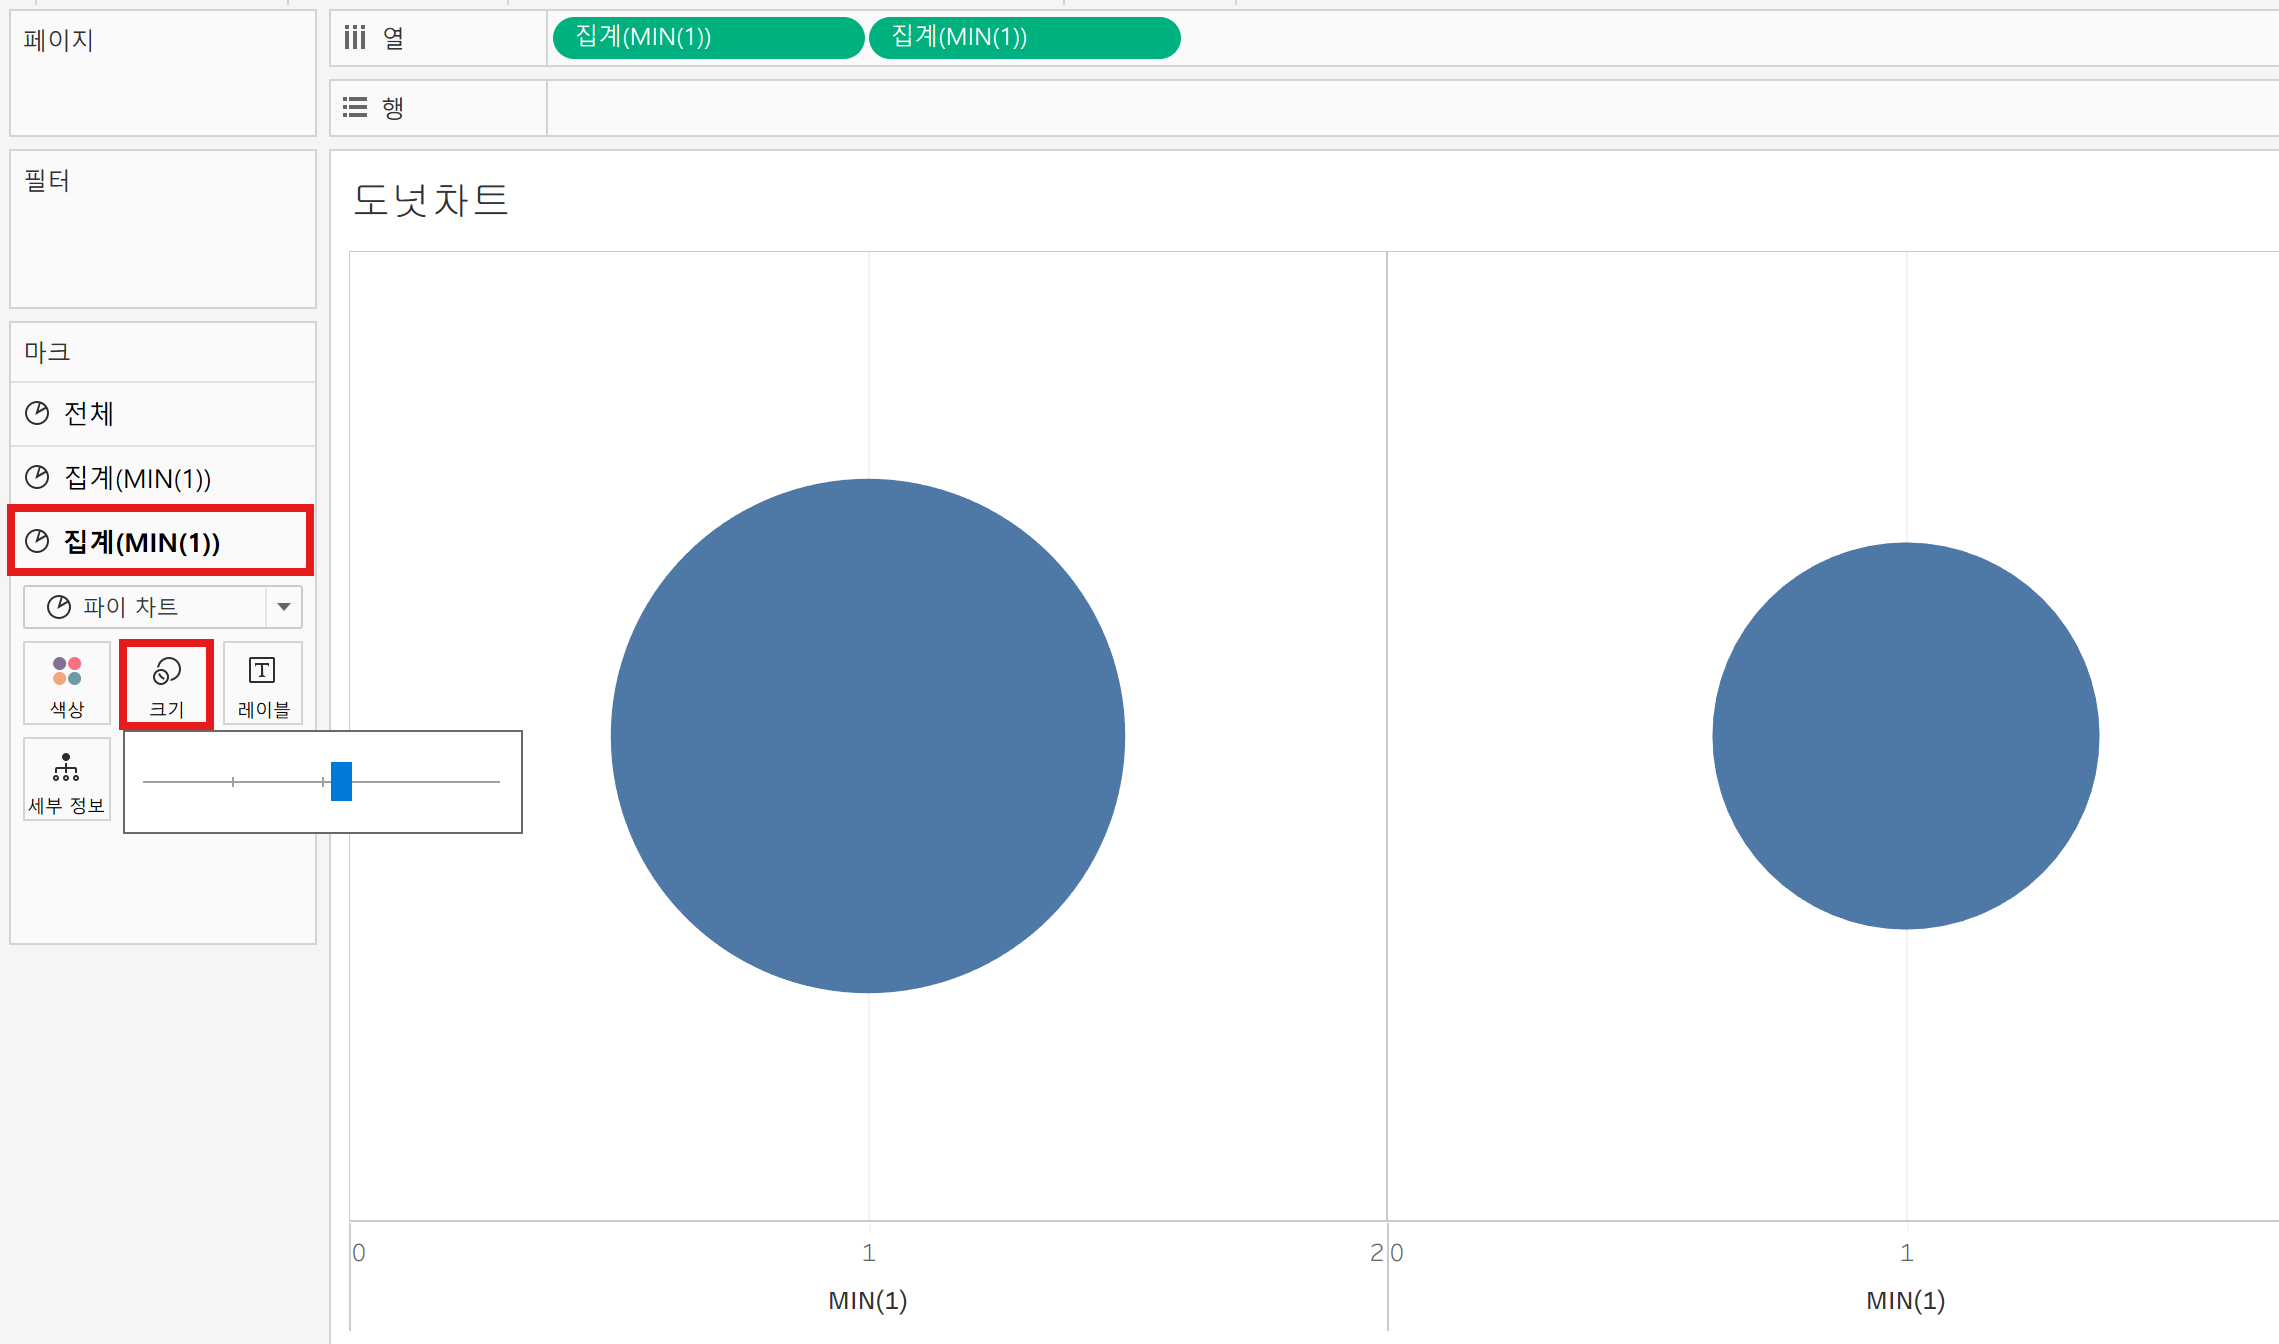
Task: Click the large left blue pie circle
Action: pos(867,736)
